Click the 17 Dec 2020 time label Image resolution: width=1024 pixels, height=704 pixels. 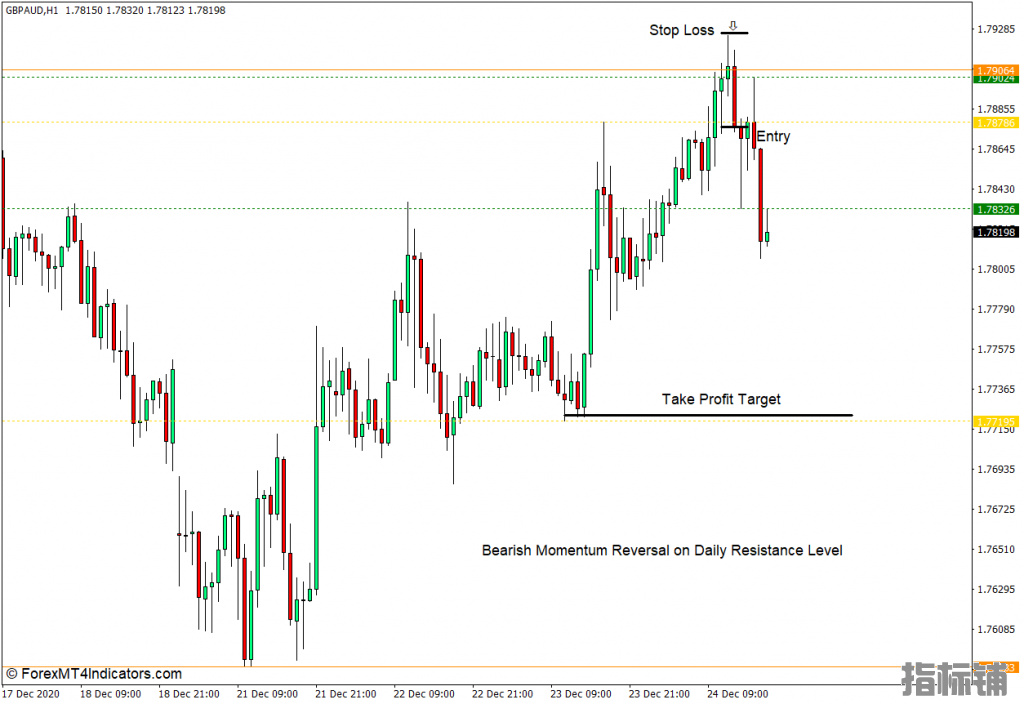coord(31,694)
